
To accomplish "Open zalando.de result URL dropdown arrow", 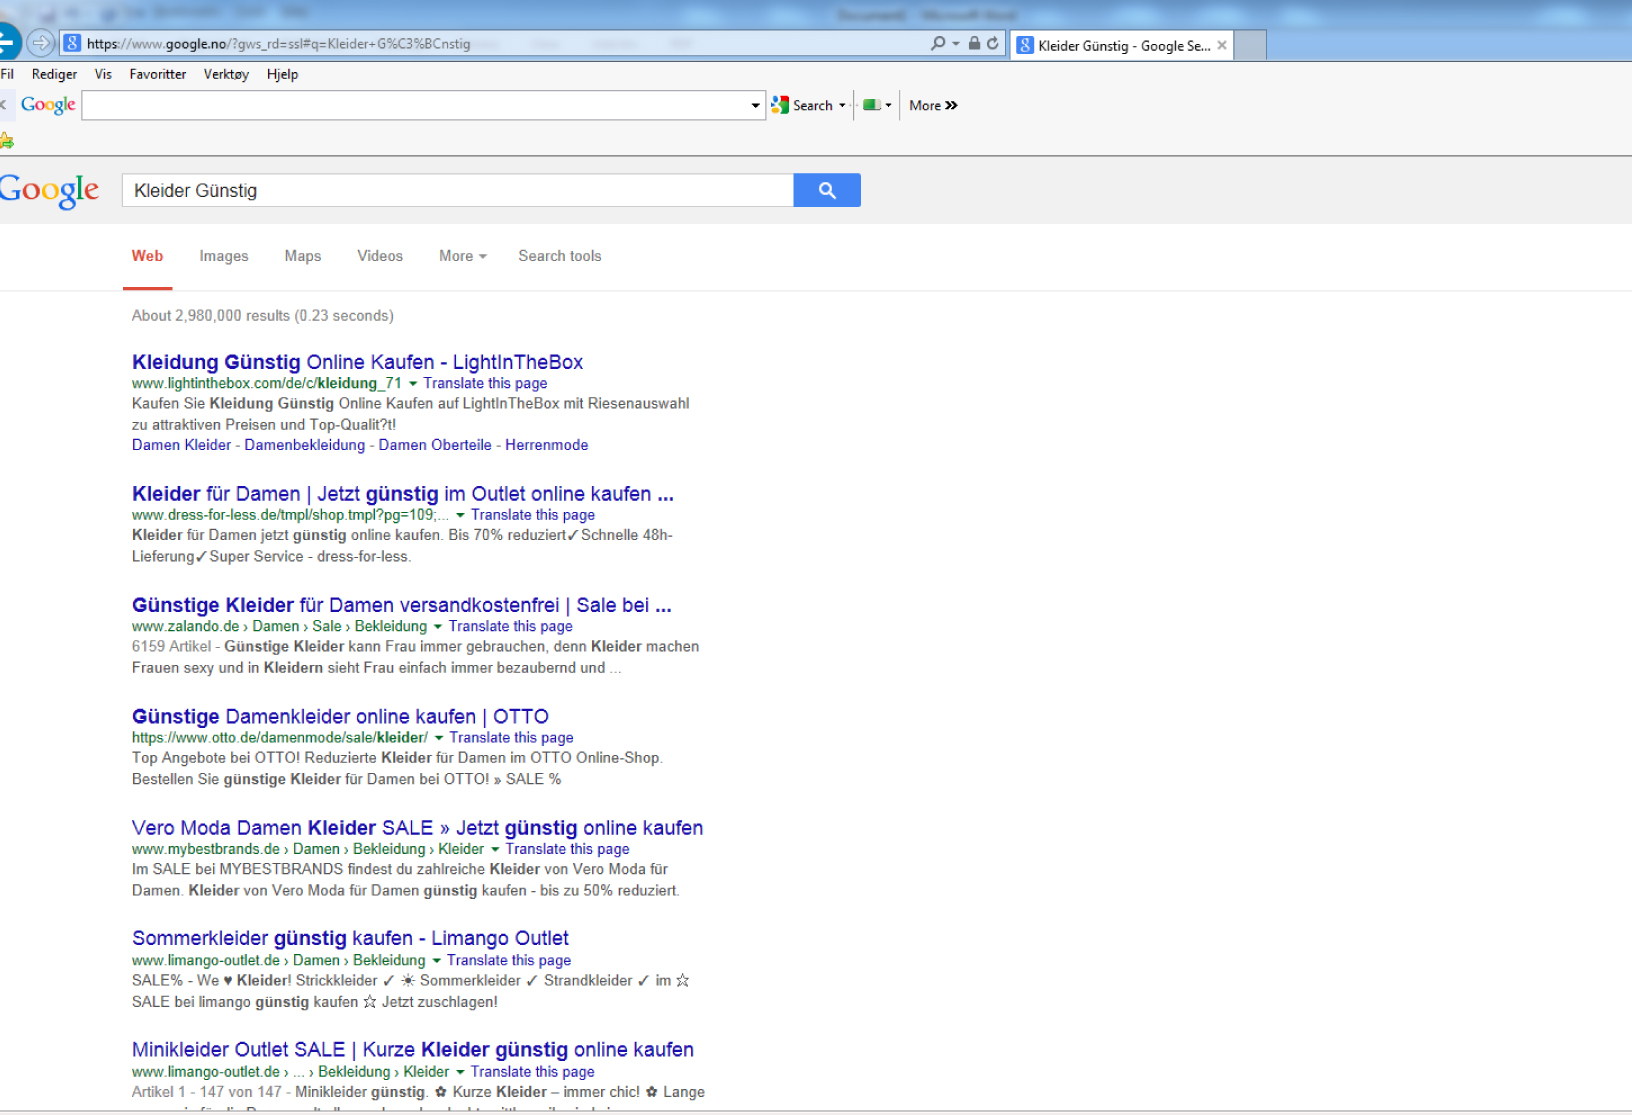I will click(437, 627).
